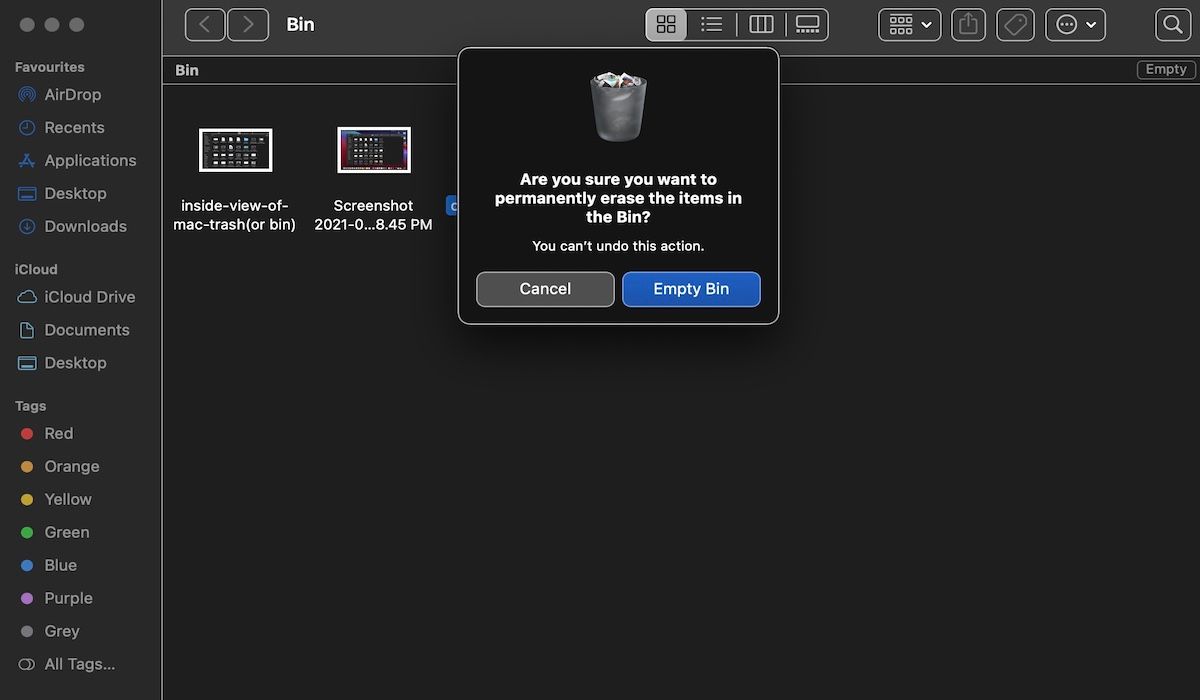This screenshot has width=1200, height=700.
Task: Switch to column view
Action: coord(761,24)
